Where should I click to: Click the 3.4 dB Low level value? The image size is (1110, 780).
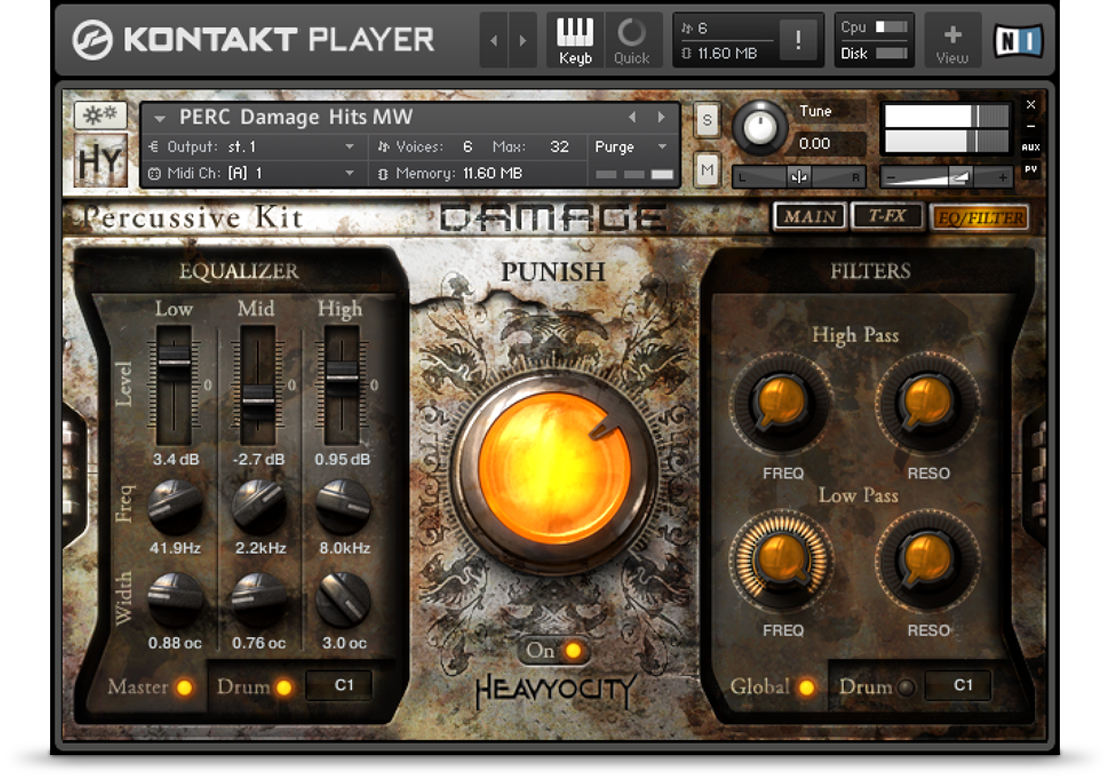pos(176,459)
